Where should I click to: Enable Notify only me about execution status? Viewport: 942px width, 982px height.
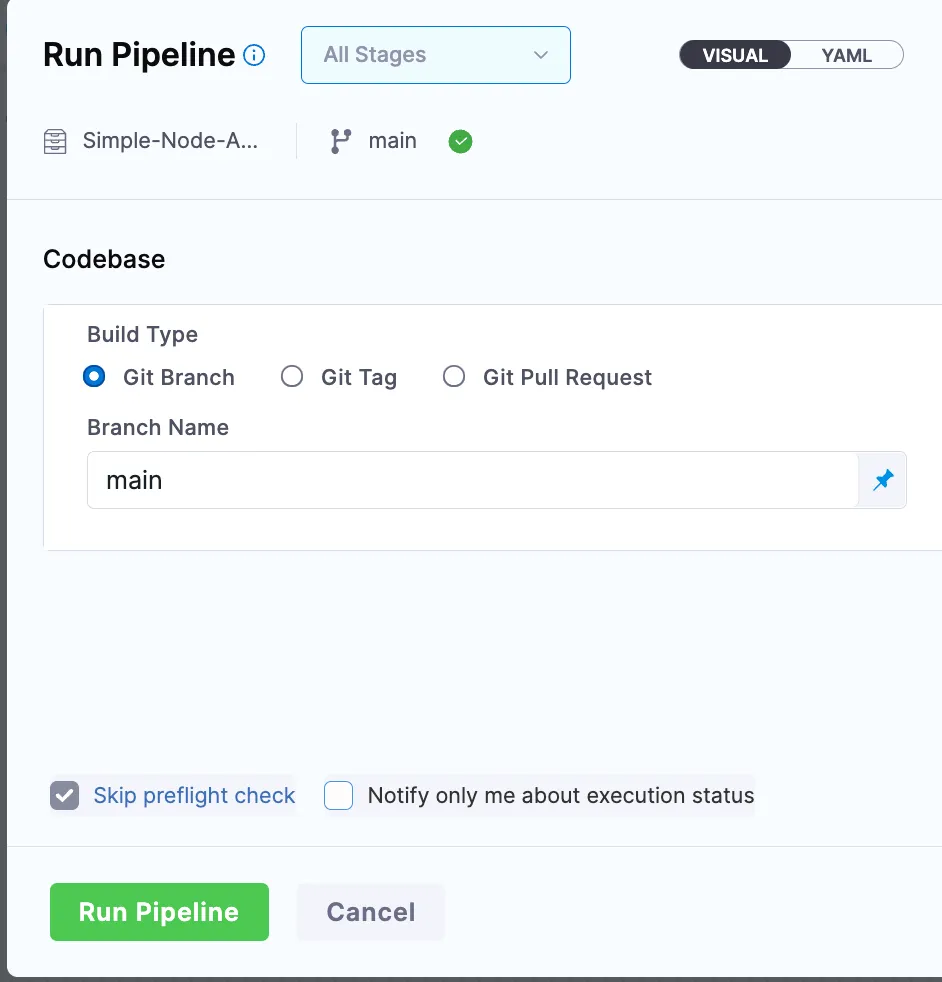point(338,795)
